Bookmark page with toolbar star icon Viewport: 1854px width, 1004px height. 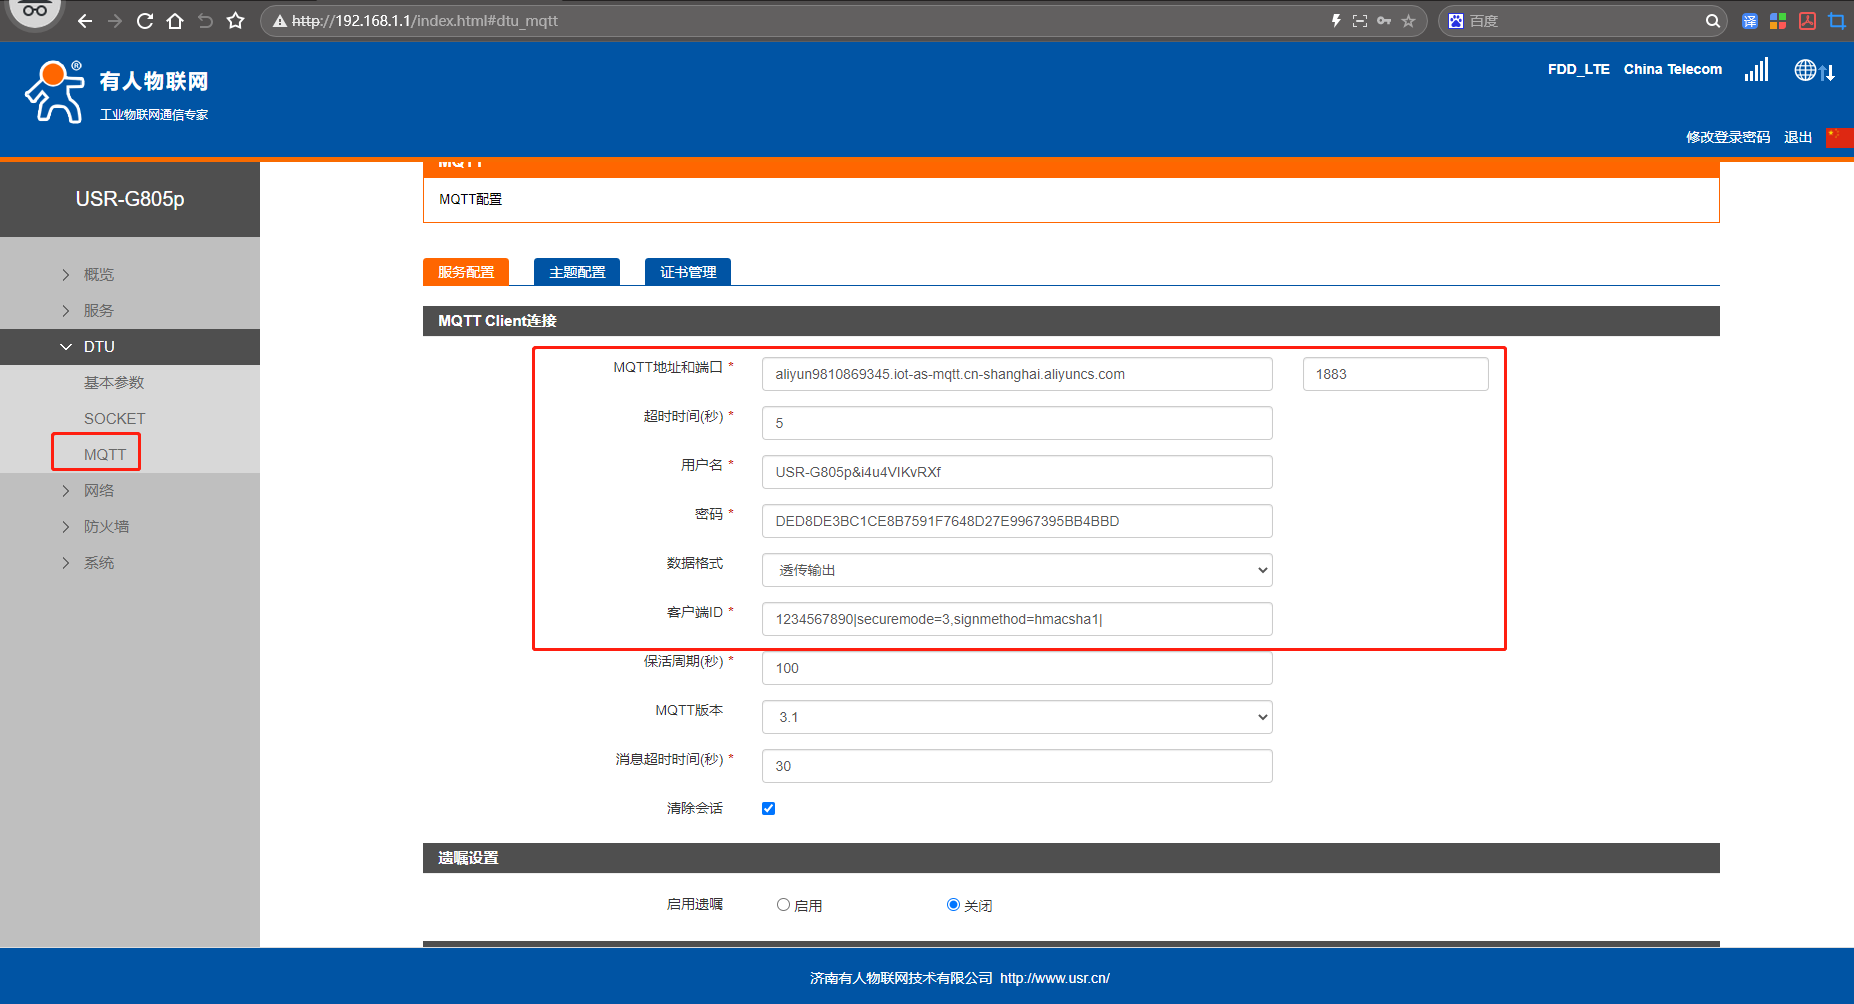(235, 21)
